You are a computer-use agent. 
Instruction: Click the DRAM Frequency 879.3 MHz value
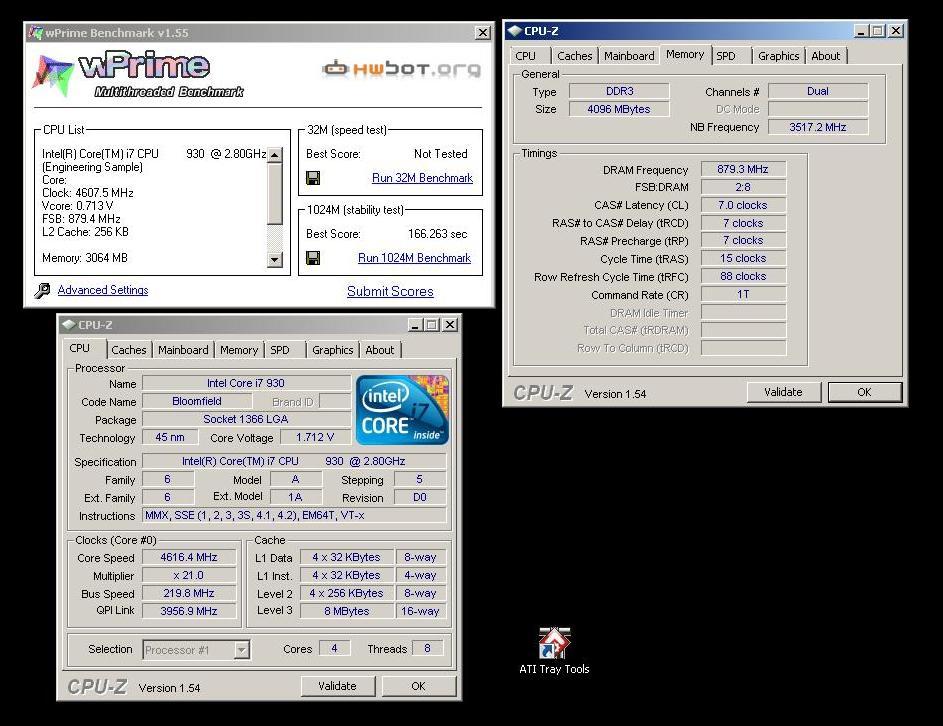click(x=743, y=169)
